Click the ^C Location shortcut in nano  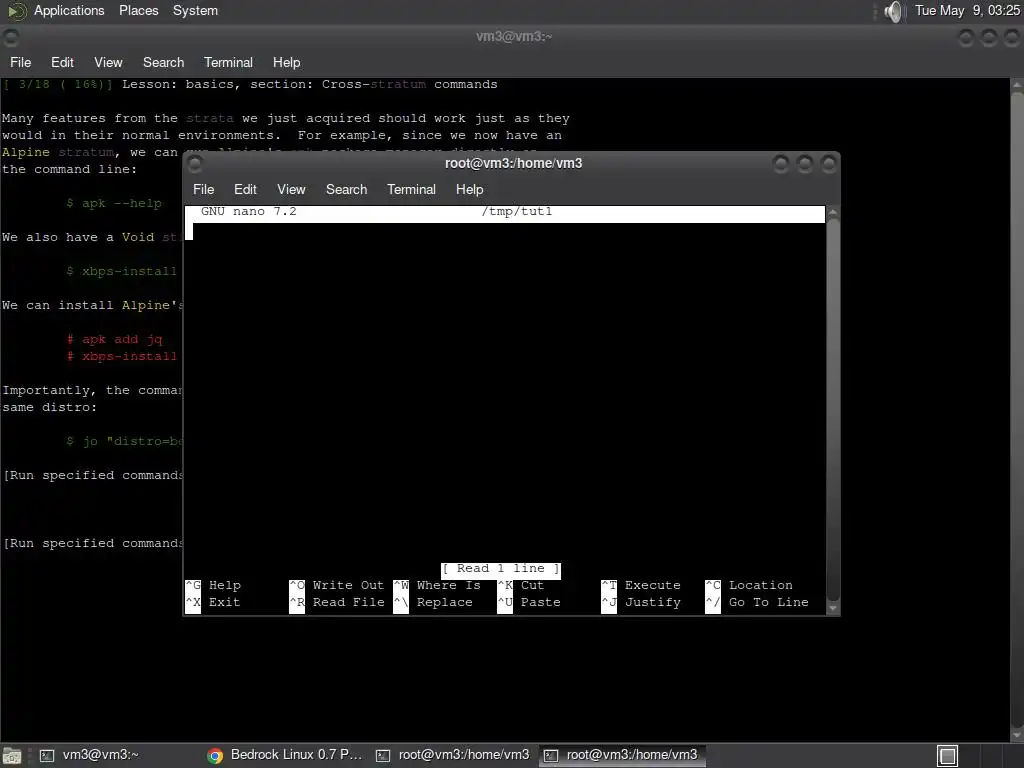click(749, 585)
